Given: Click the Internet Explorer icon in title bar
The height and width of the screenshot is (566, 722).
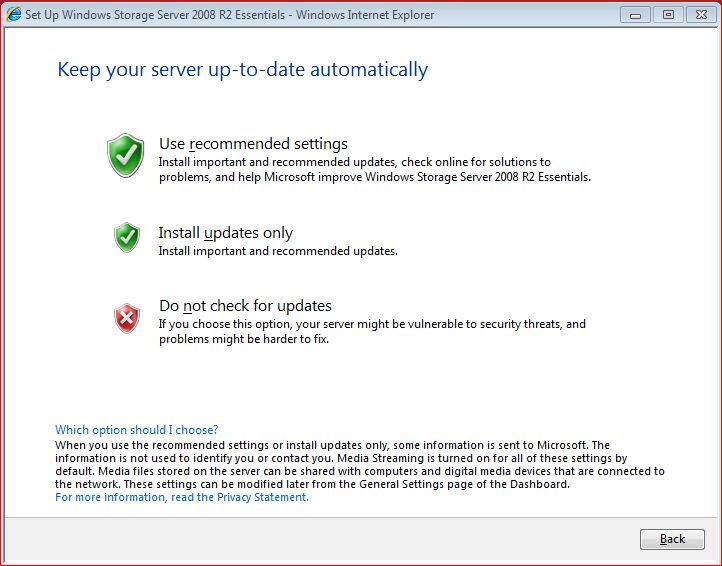Looking at the screenshot, I should tap(13, 14).
